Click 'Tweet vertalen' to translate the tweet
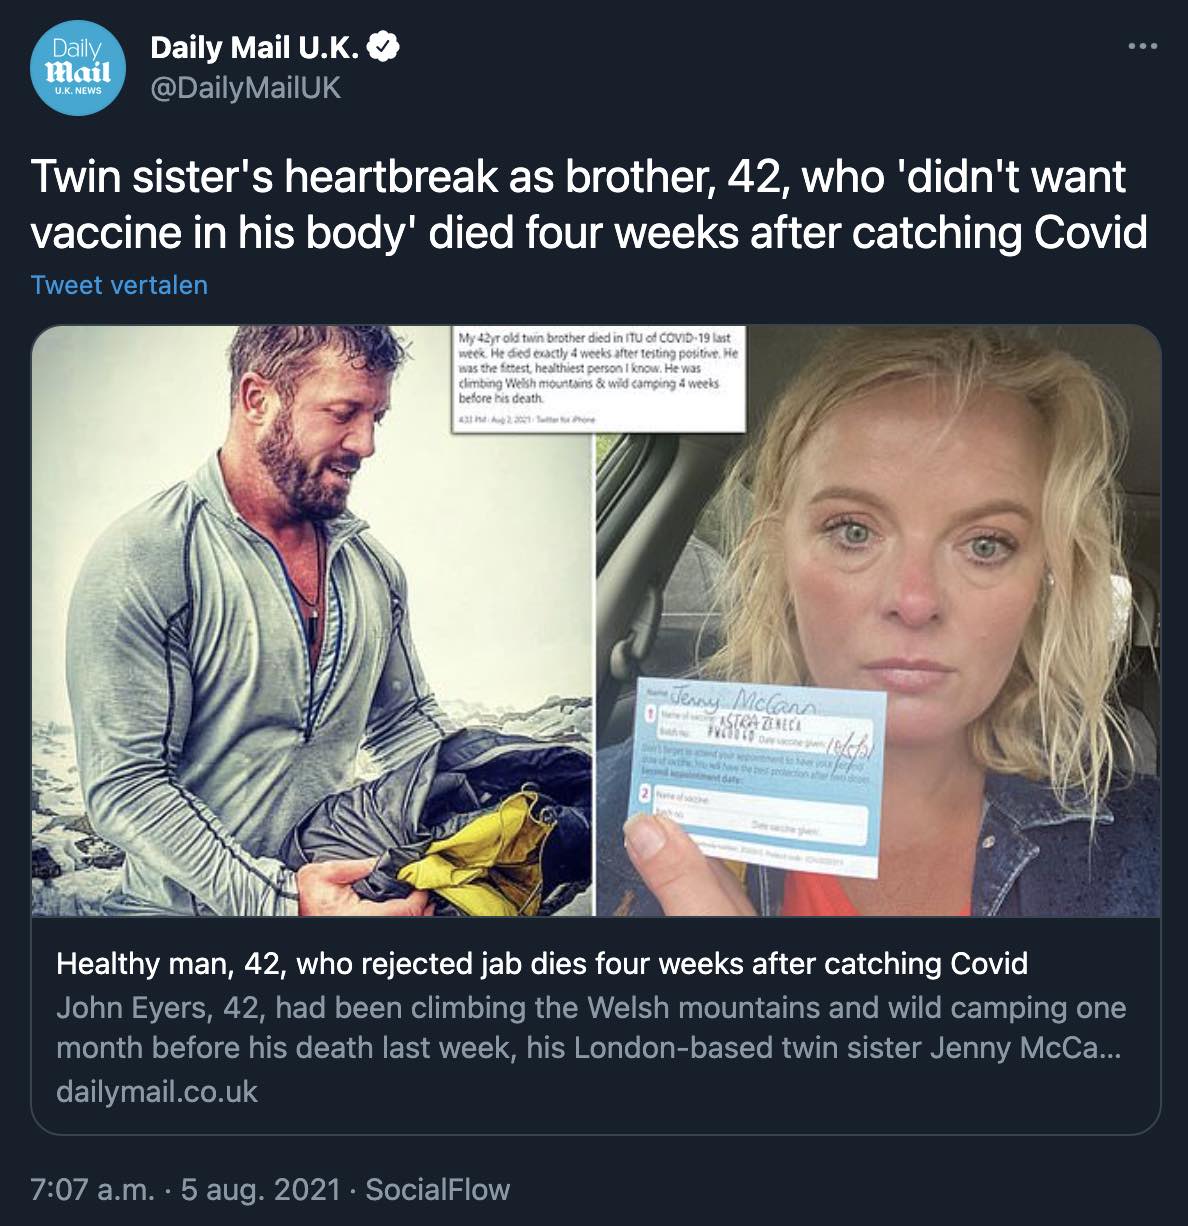Screen dimensions: 1188x1226 pyautogui.click(x=119, y=285)
